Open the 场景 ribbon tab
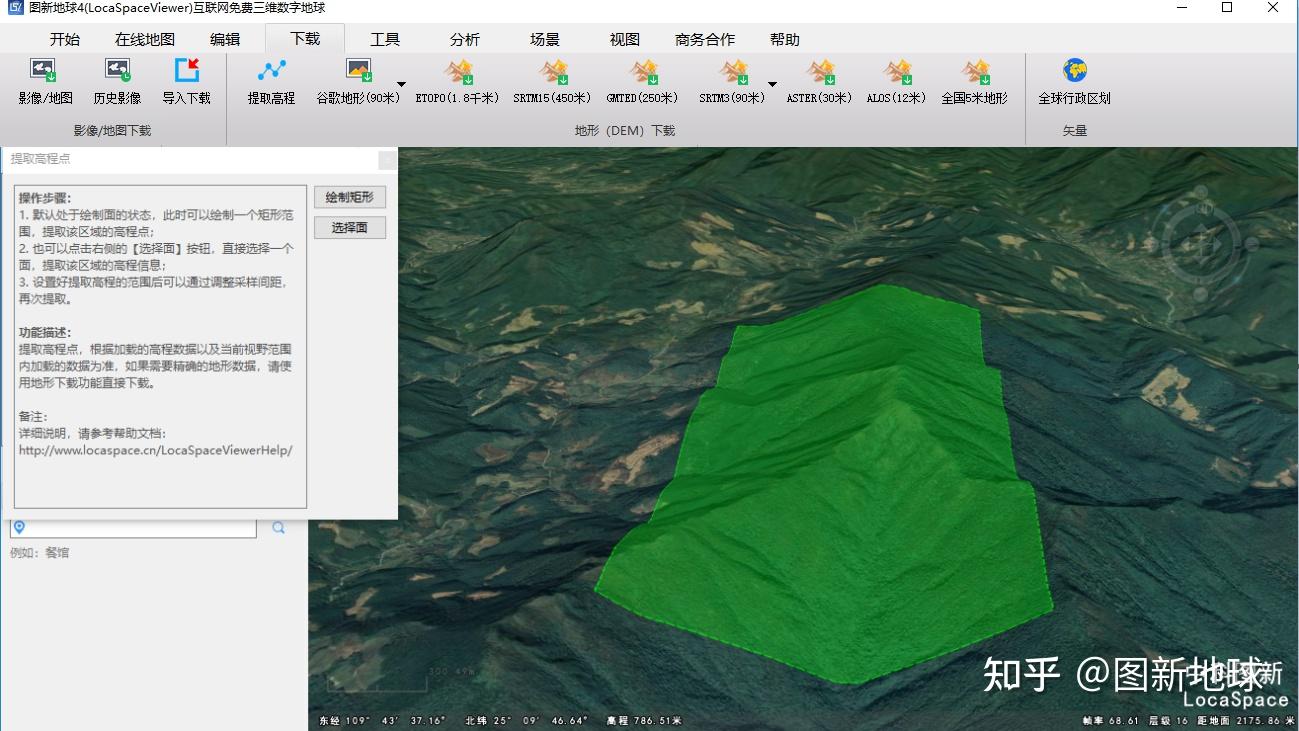 pos(545,40)
